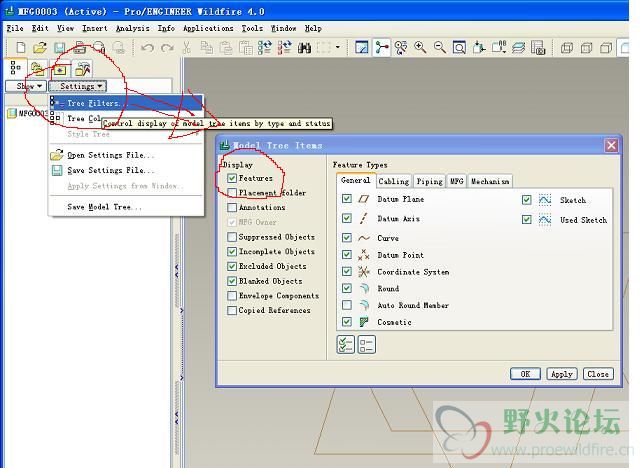Open the Connections navigator tab icon
The height and width of the screenshot is (468, 644).
(x=83, y=69)
